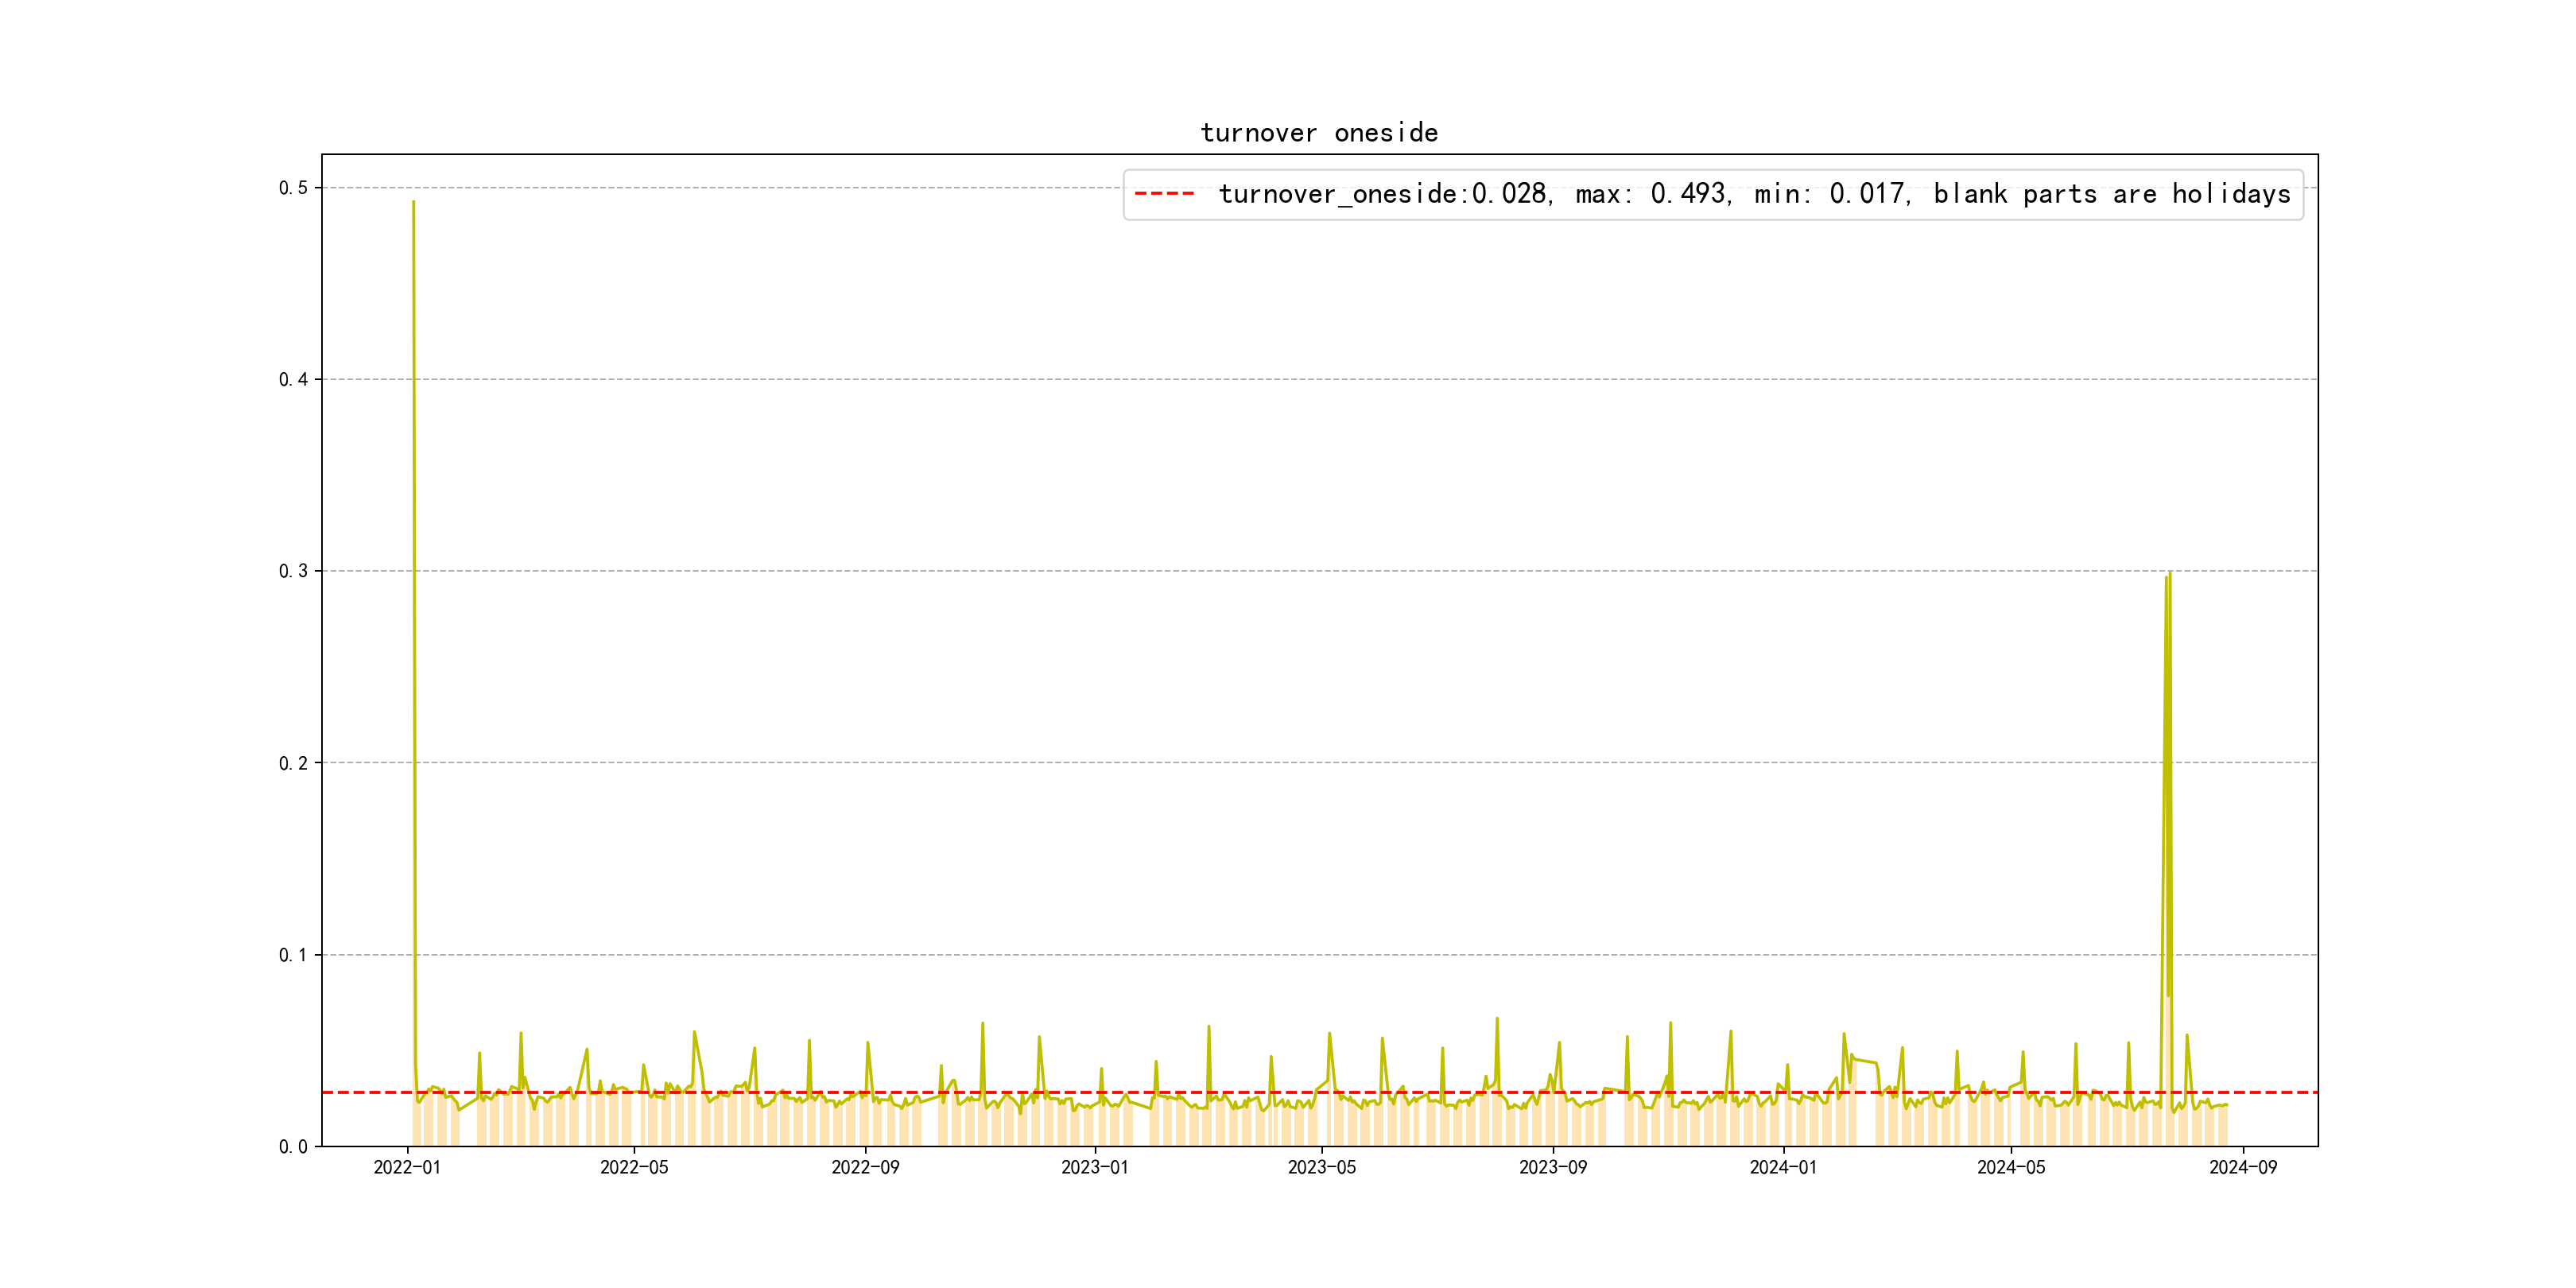Click the x-axis label 2024-09
The width and height of the screenshot is (2576, 1288).
click(2243, 1168)
